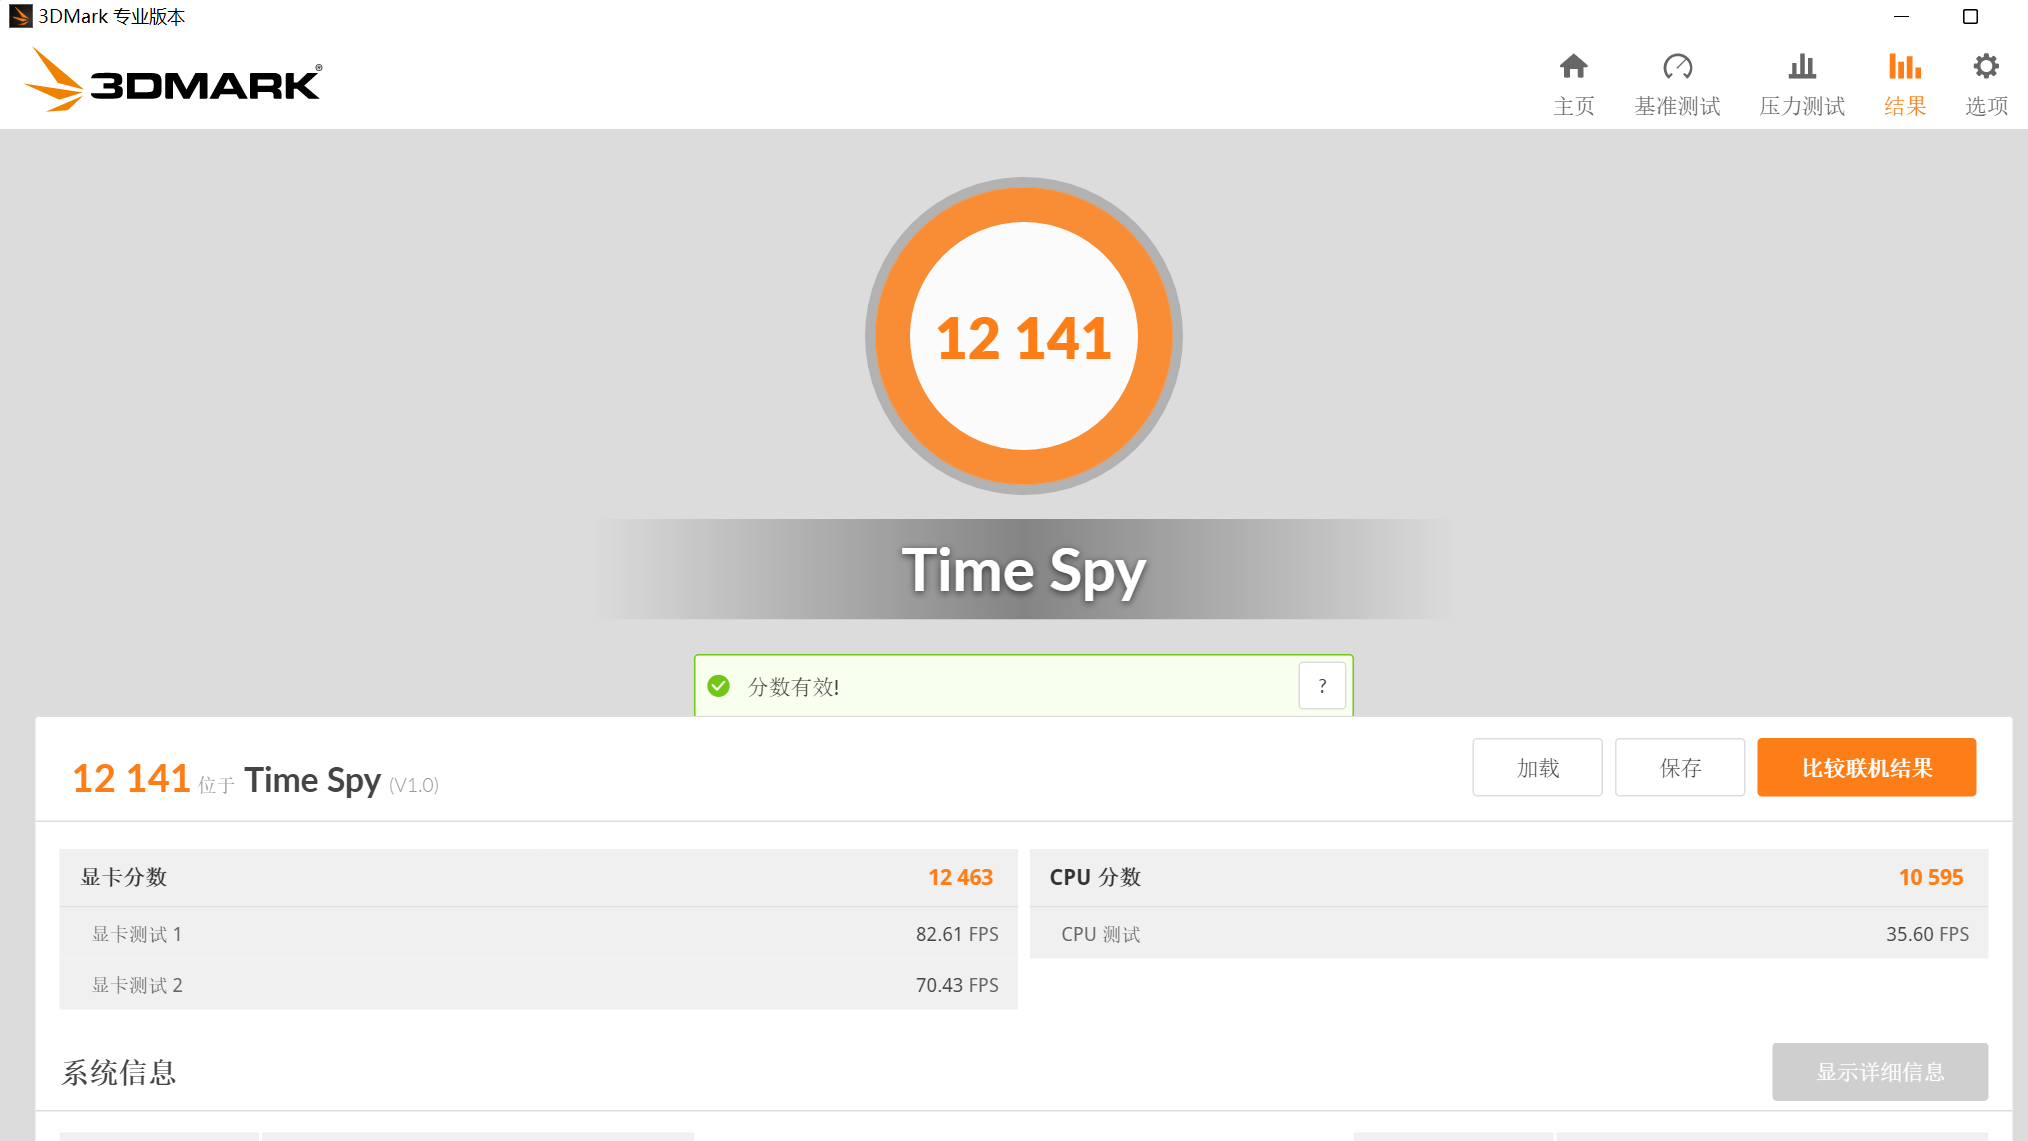Click 比较联机结果 compare online button
Screen dimensions: 2028x1141
click(1867, 768)
